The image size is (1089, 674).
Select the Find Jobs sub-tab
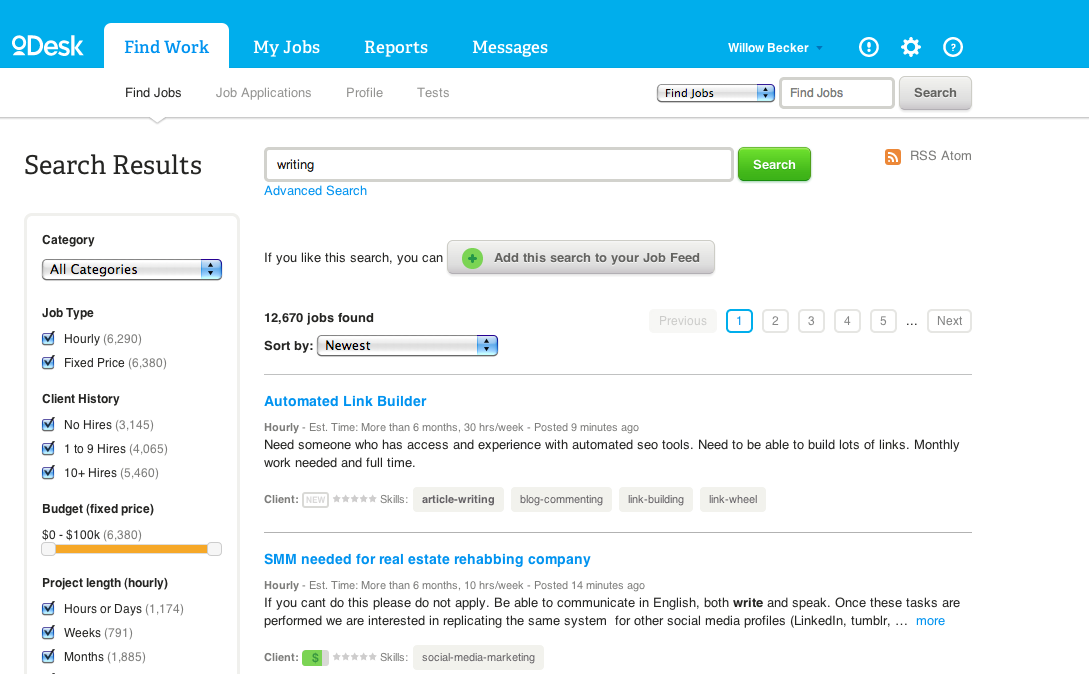(x=153, y=92)
